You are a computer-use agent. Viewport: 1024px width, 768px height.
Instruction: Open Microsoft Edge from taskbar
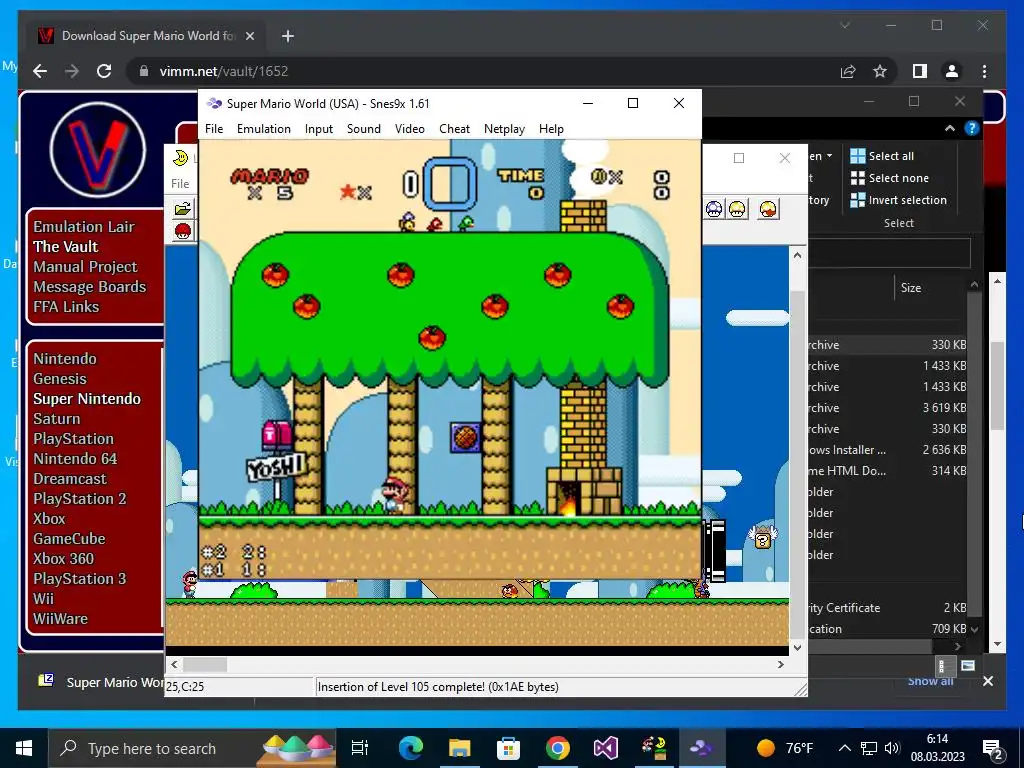[x=411, y=748]
